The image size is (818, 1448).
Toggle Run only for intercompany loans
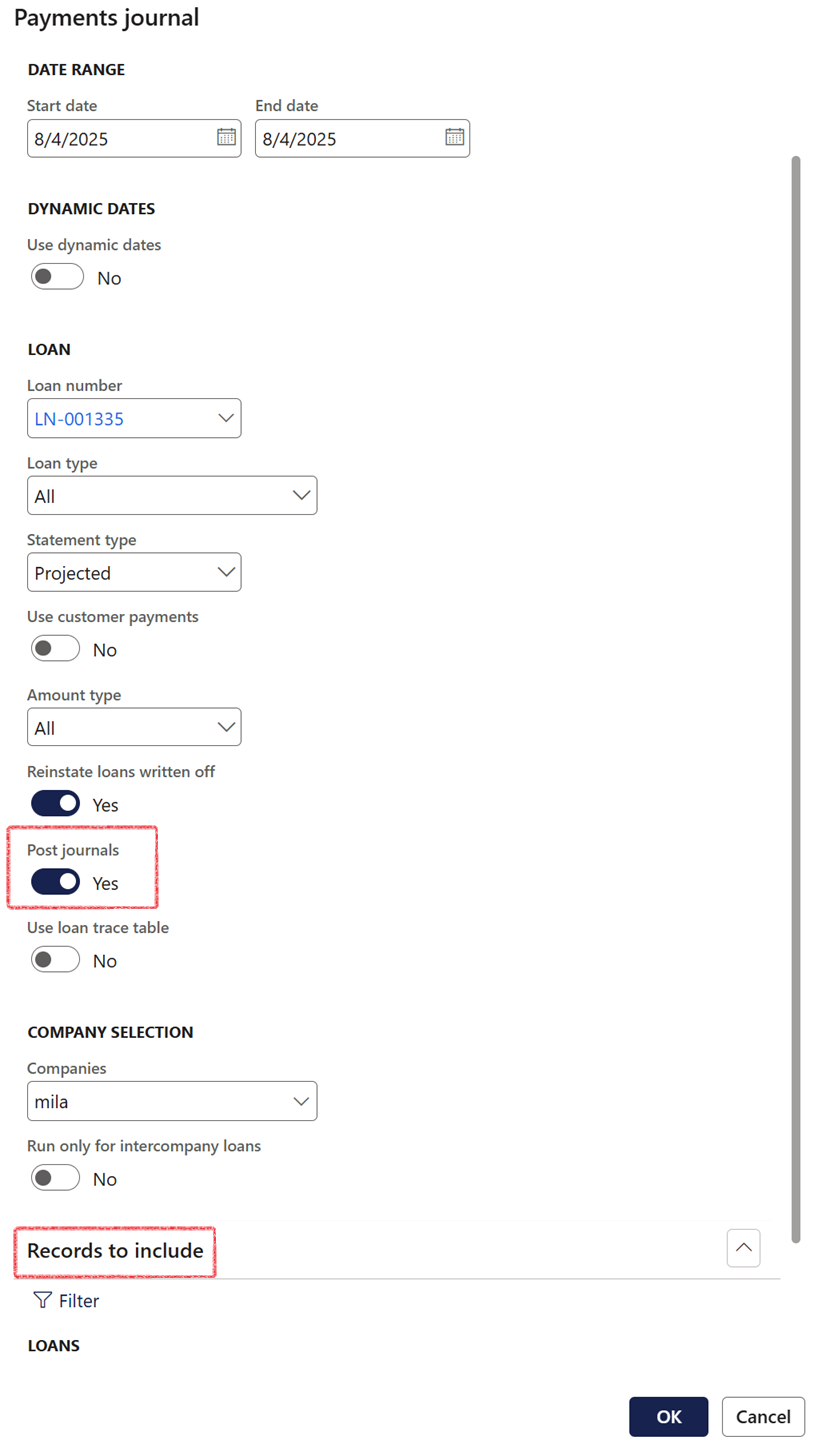pyautogui.click(x=56, y=1178)
